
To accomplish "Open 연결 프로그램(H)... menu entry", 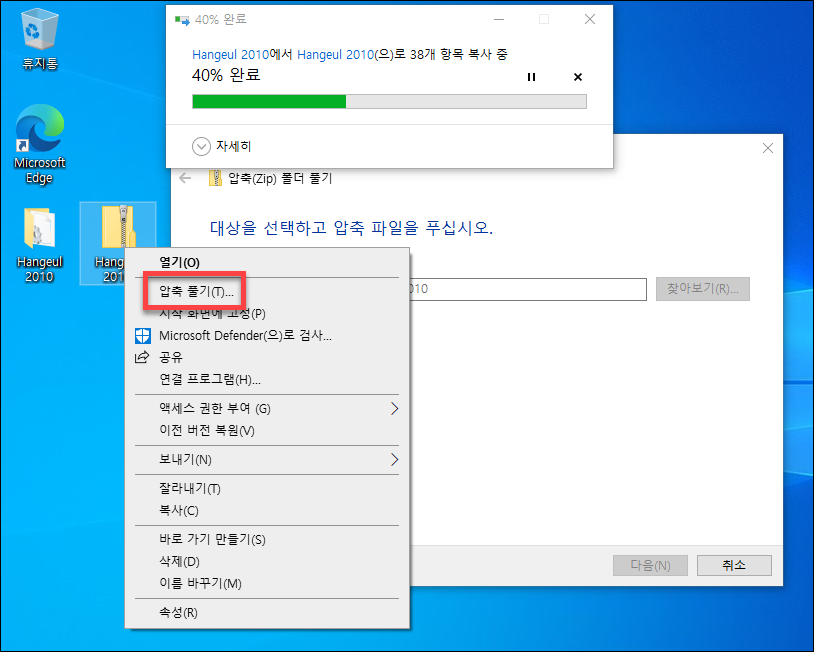I will pos(267,379).
